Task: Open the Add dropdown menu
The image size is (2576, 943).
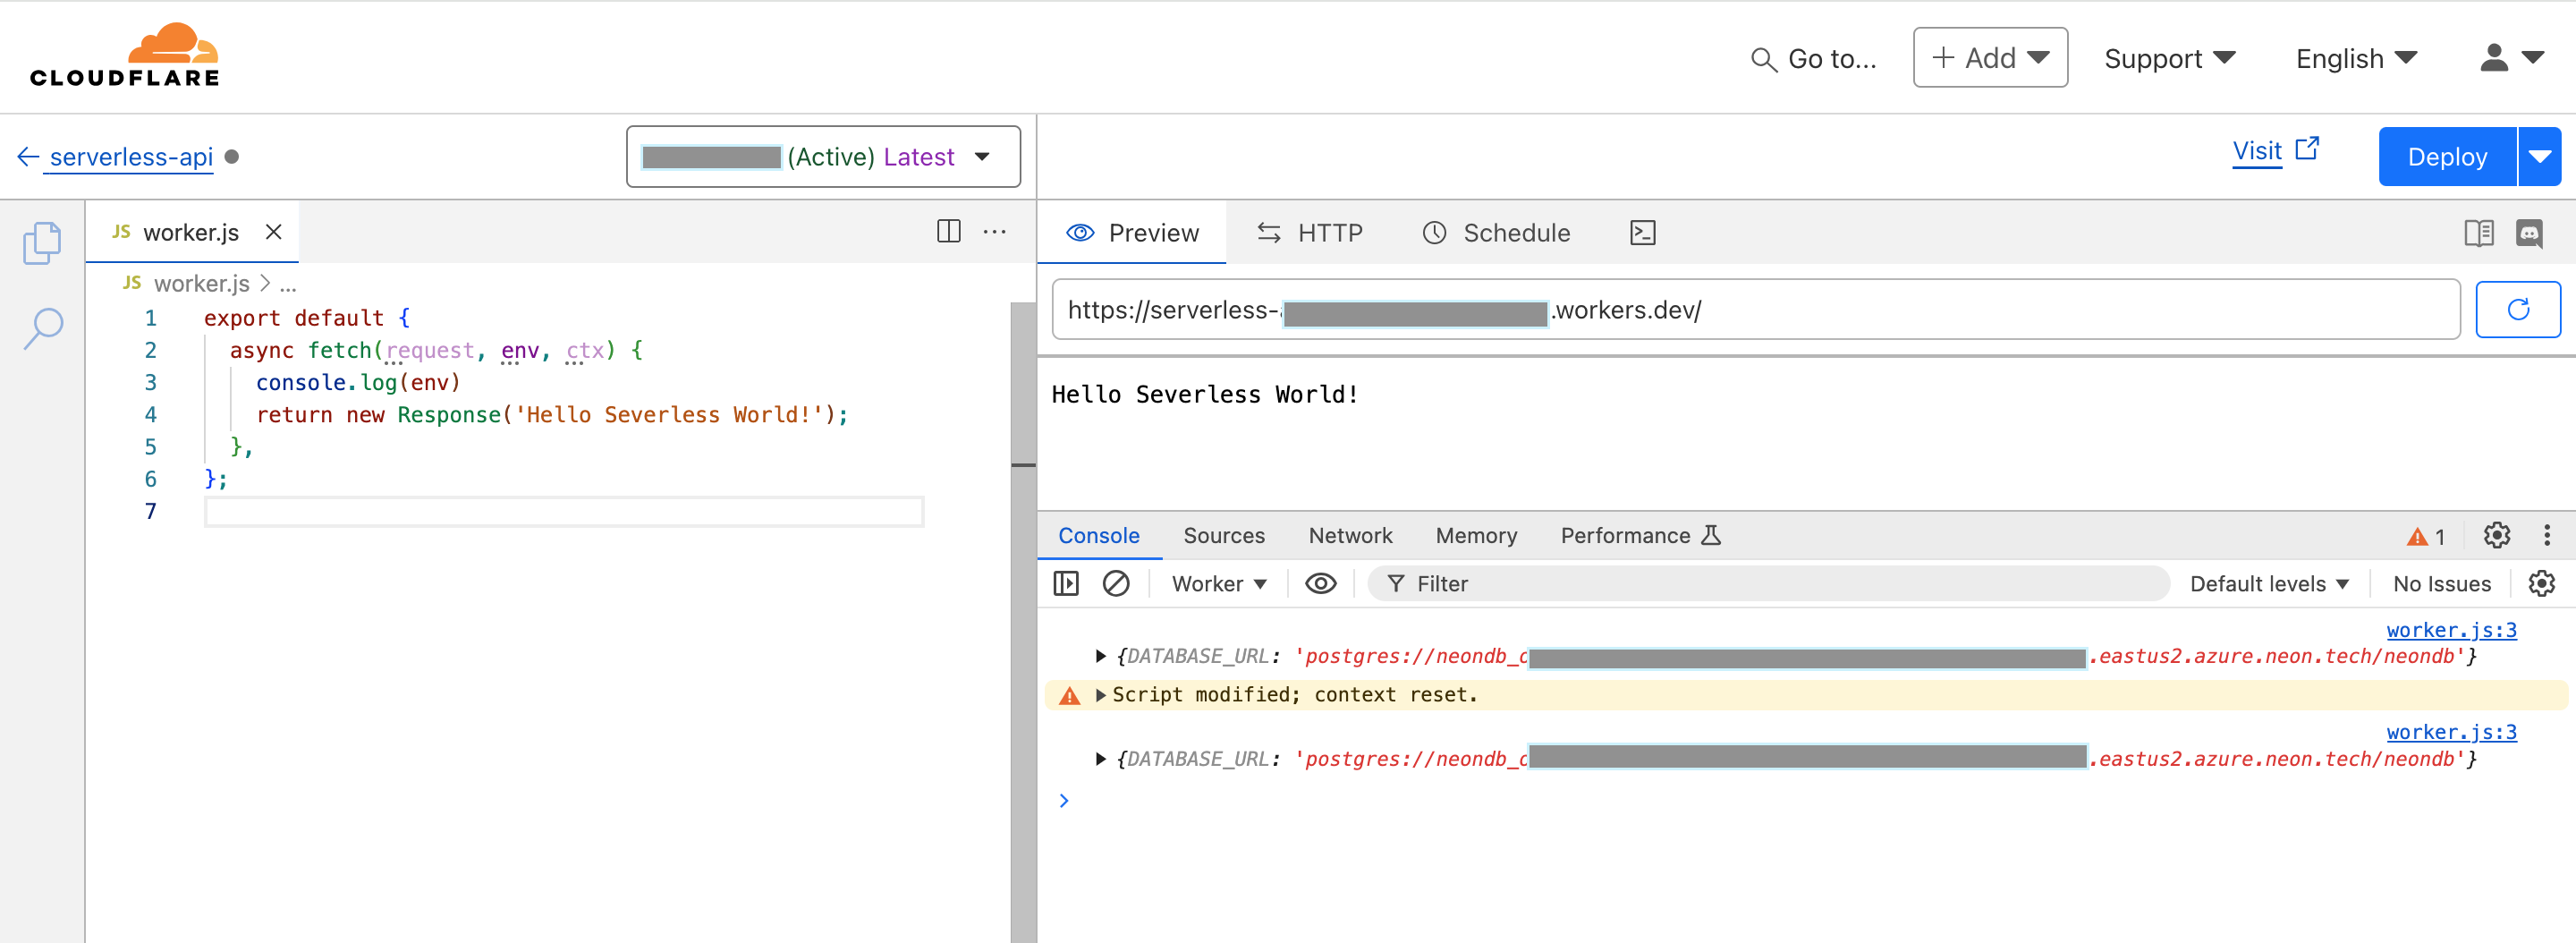Action: pos(1989,58)
